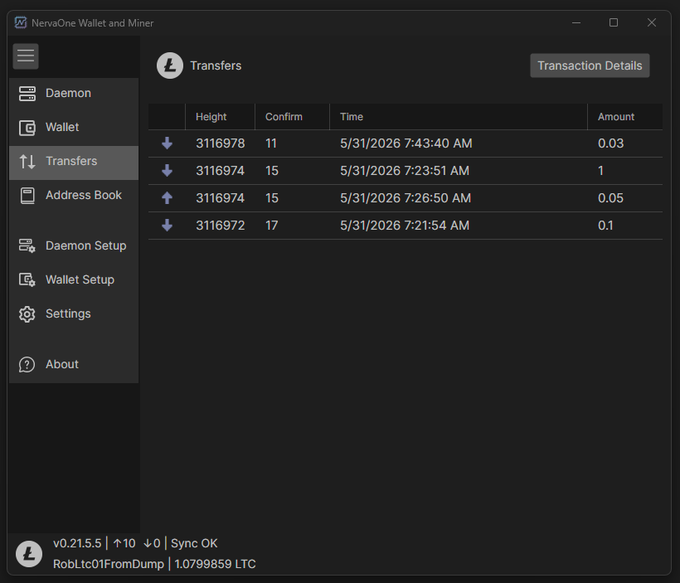Click balance 1.0799859 LTC

(215, 564)
